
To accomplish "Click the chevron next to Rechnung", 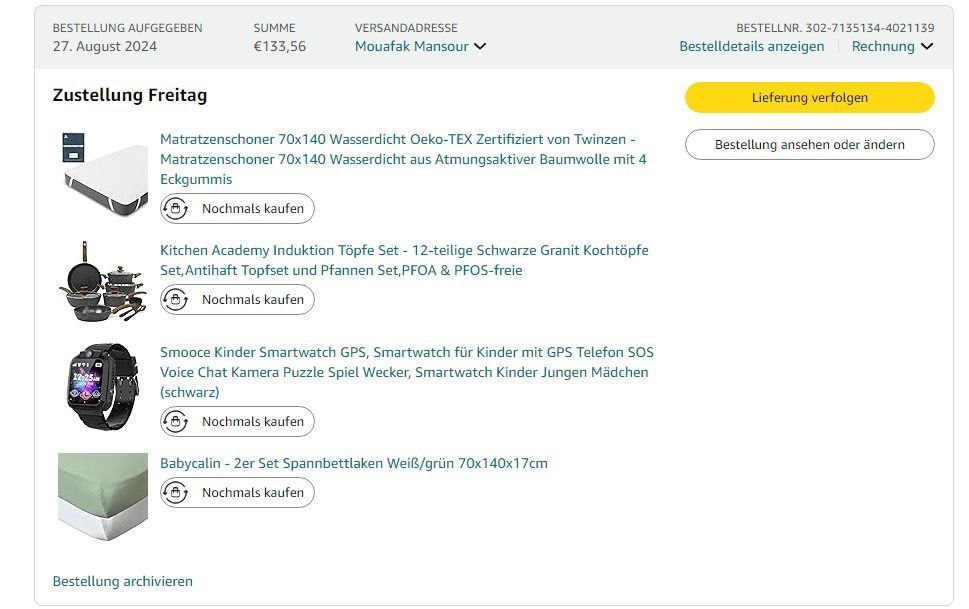I will pos(927,46).
